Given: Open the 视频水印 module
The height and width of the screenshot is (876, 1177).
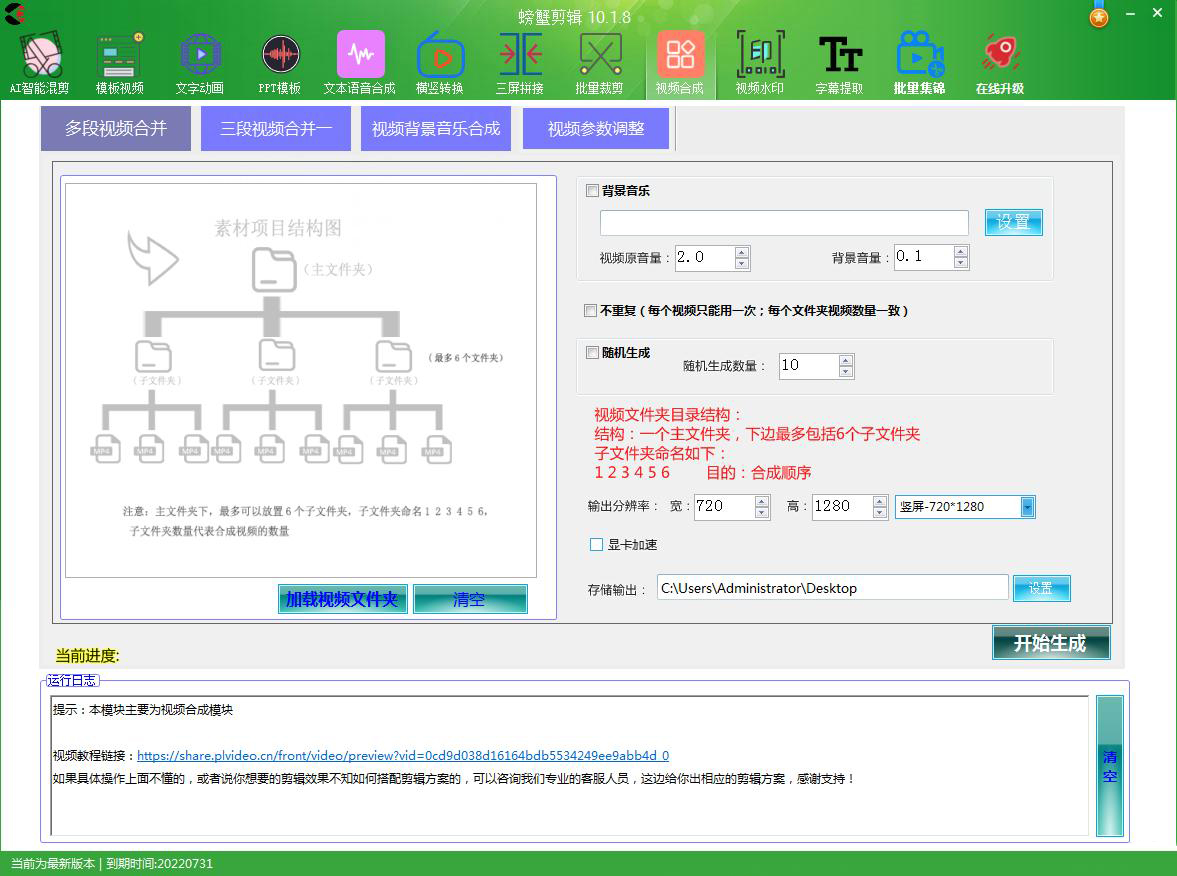Looking at the screenshot, I should tap(760, 60).
